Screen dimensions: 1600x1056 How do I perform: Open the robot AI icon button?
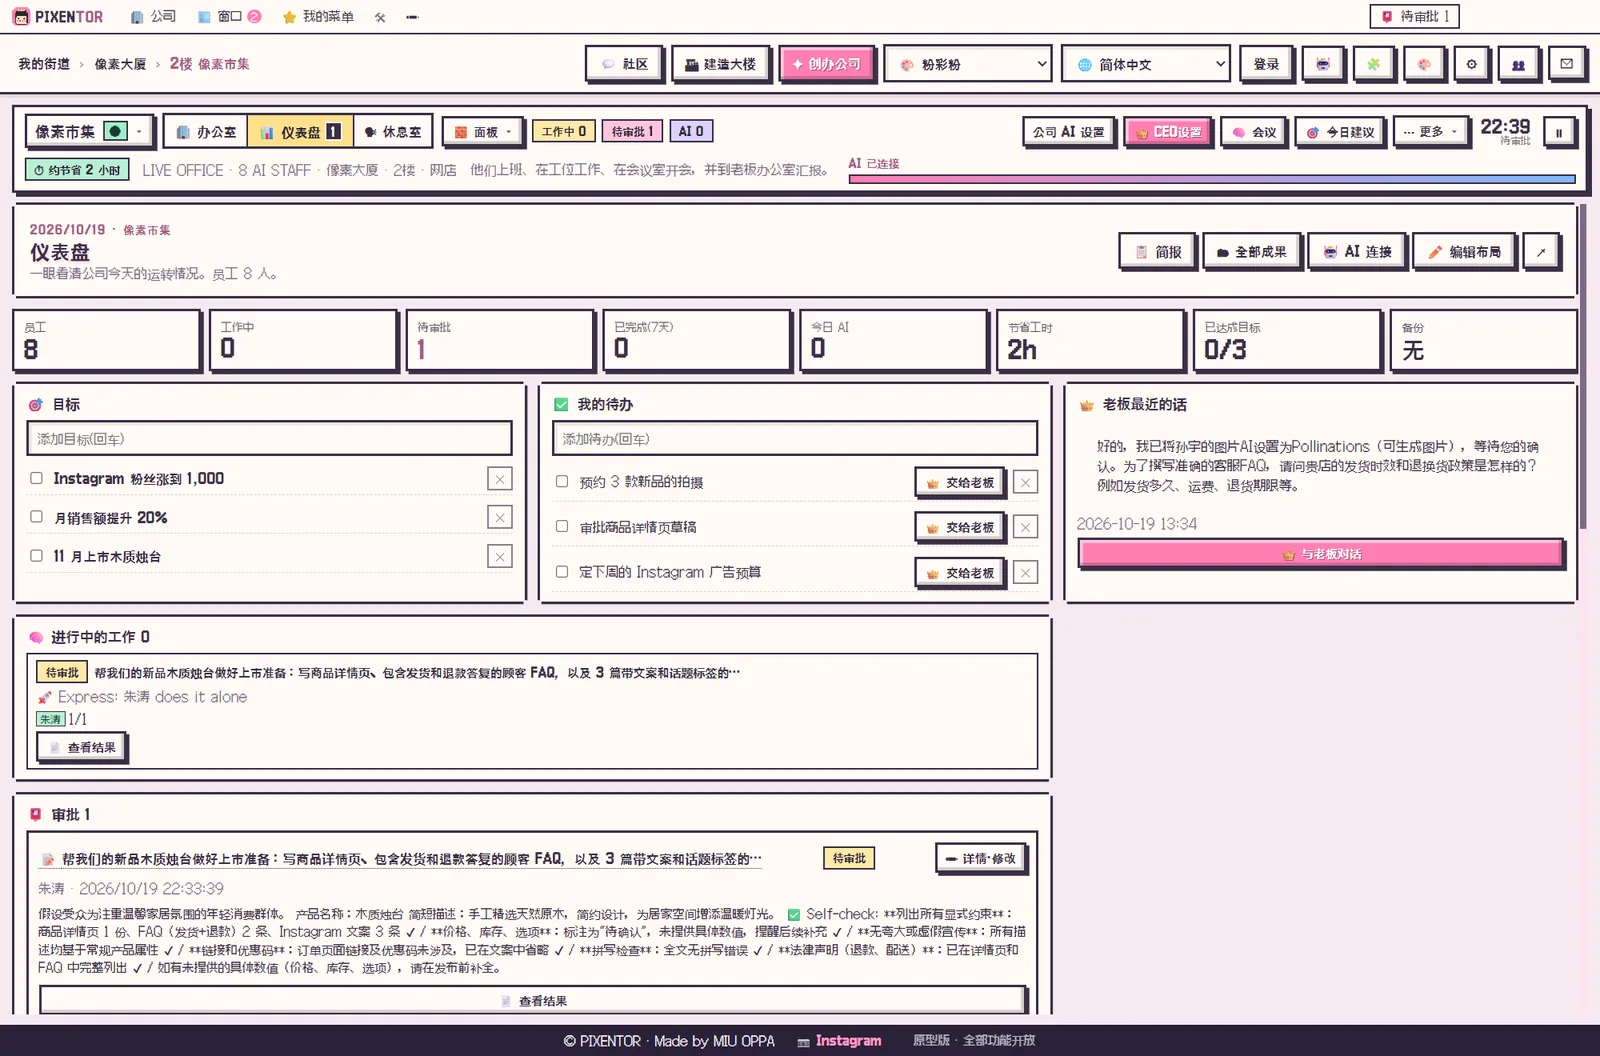(1323, 64)
